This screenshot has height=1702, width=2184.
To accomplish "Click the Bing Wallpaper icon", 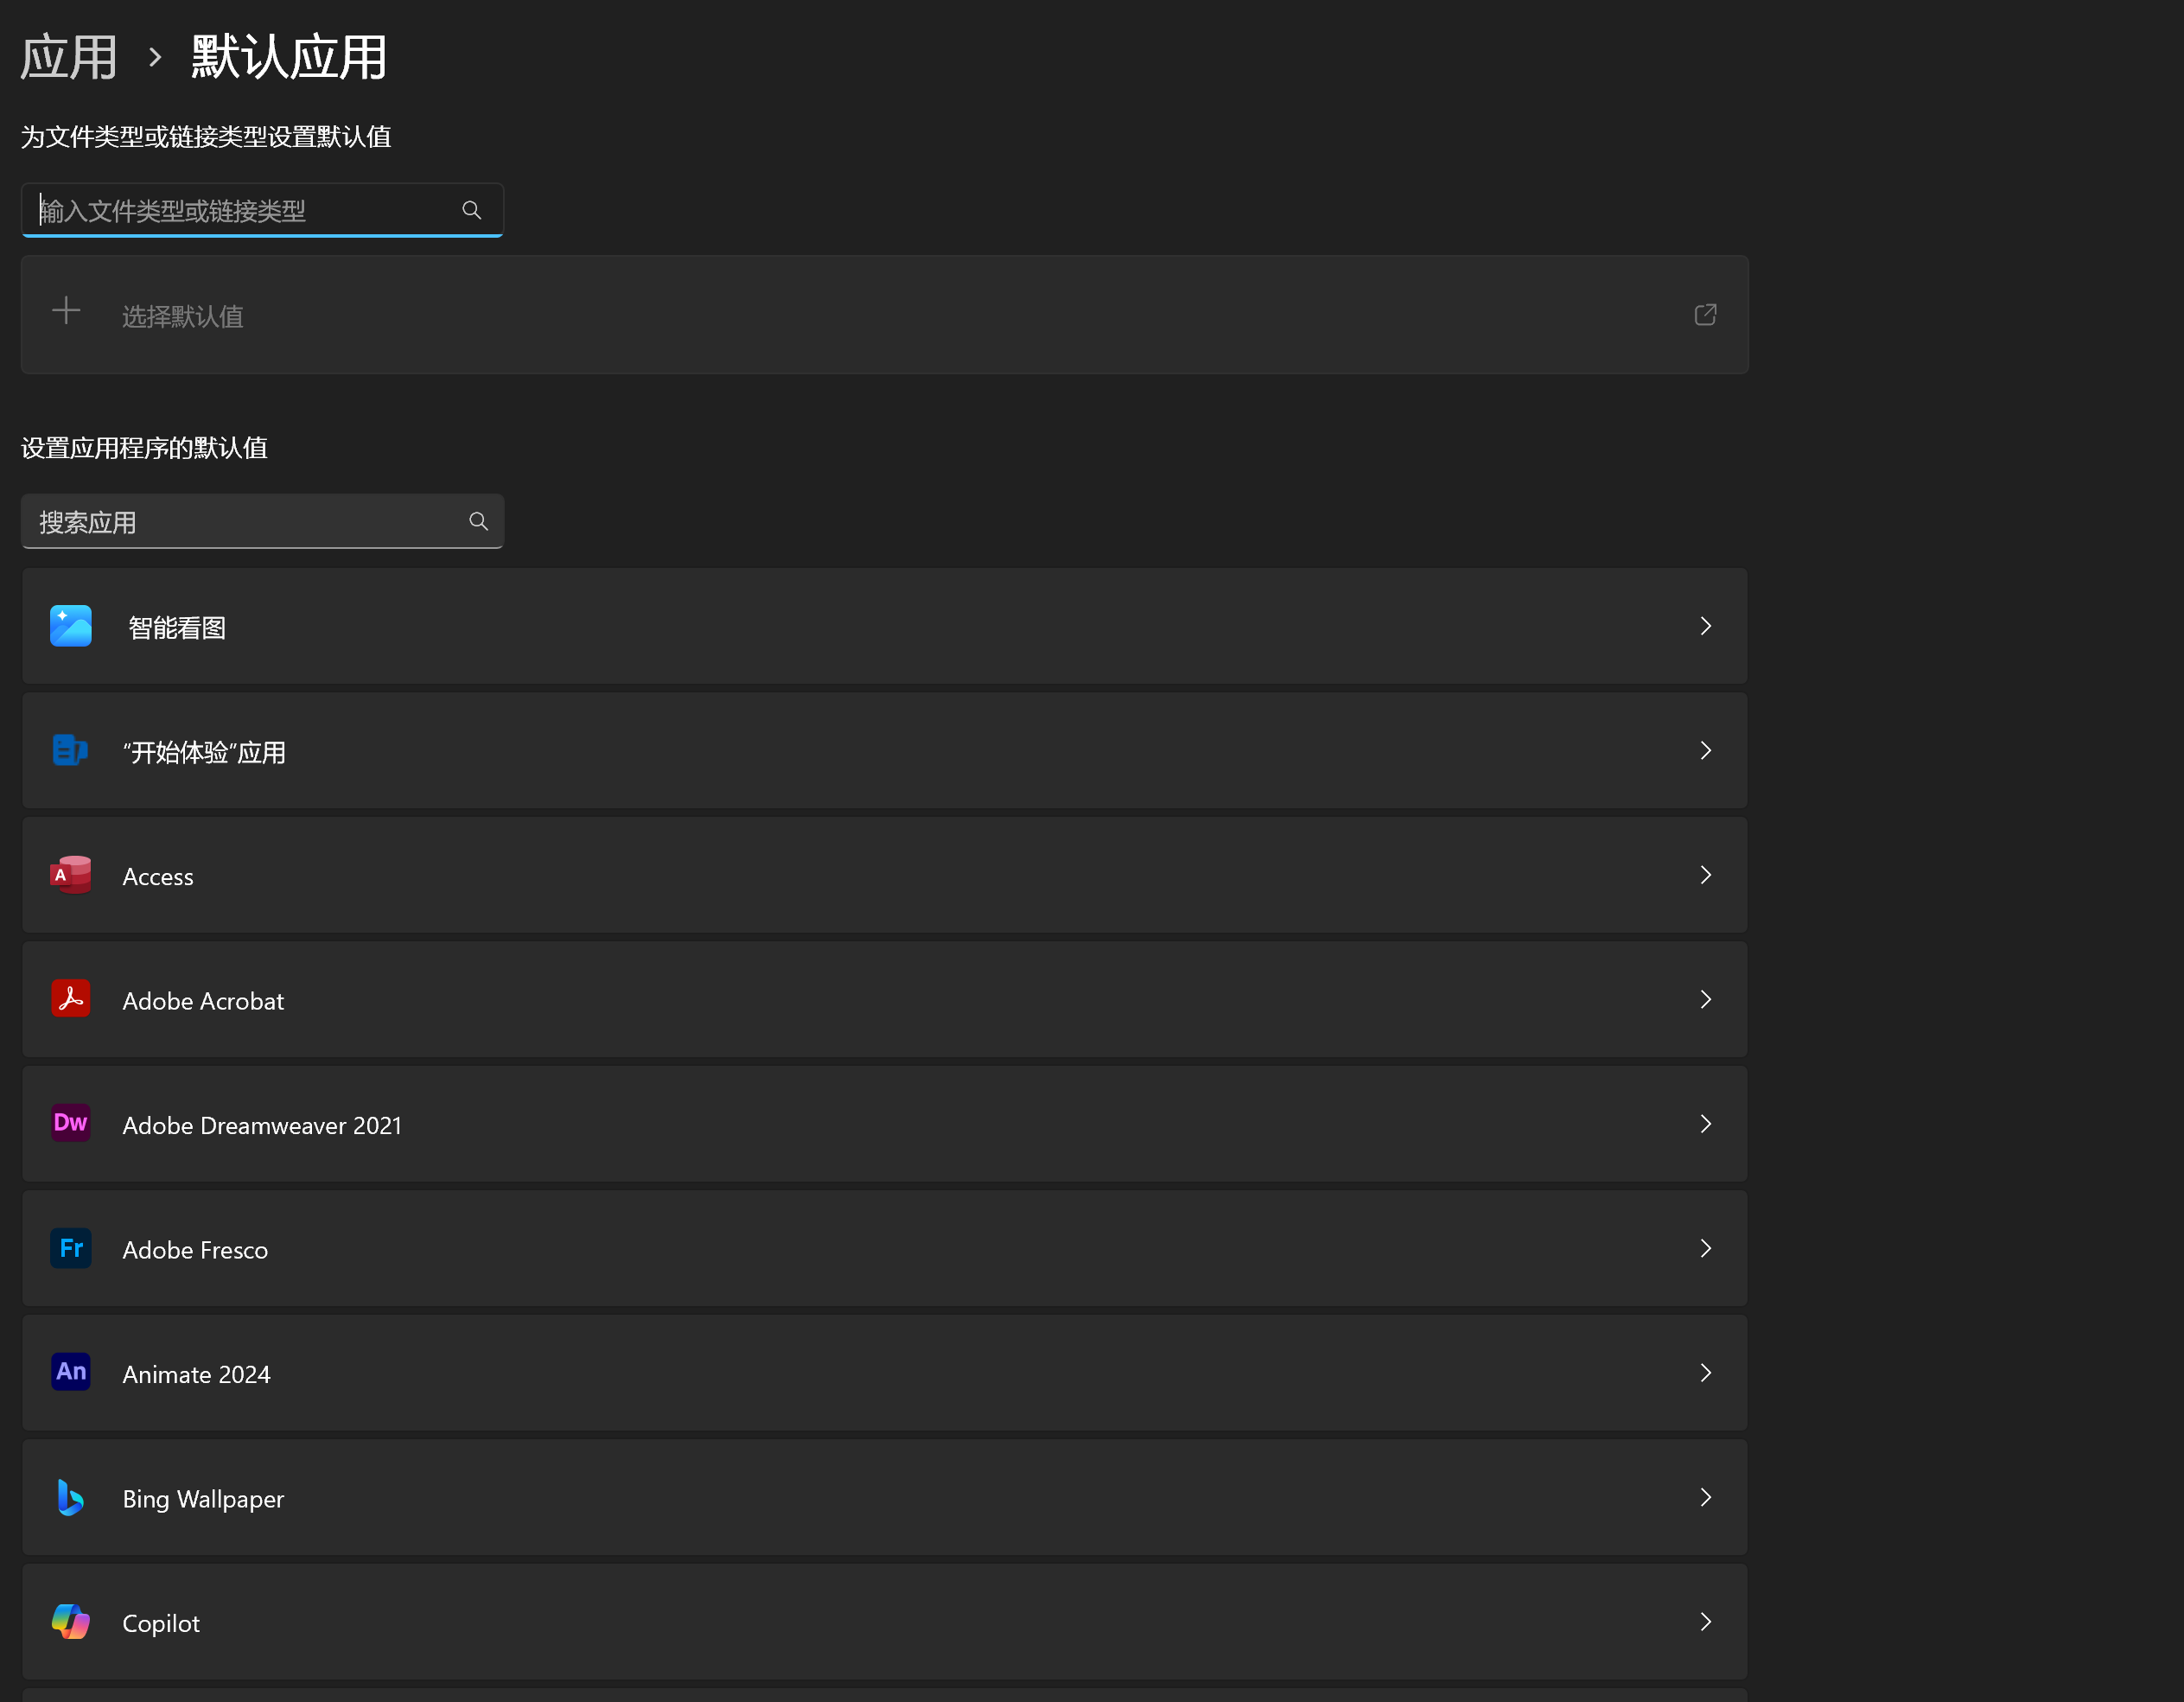I will [x=71, y=1497].
